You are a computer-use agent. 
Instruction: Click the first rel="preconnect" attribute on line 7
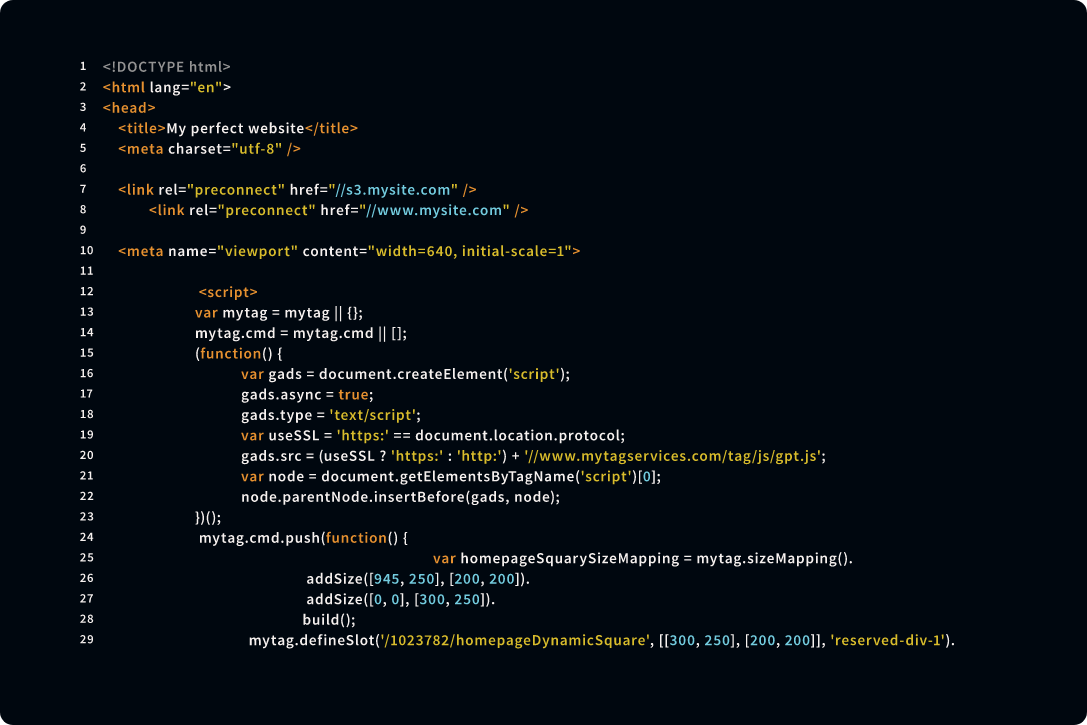click(x=221, y=190)
